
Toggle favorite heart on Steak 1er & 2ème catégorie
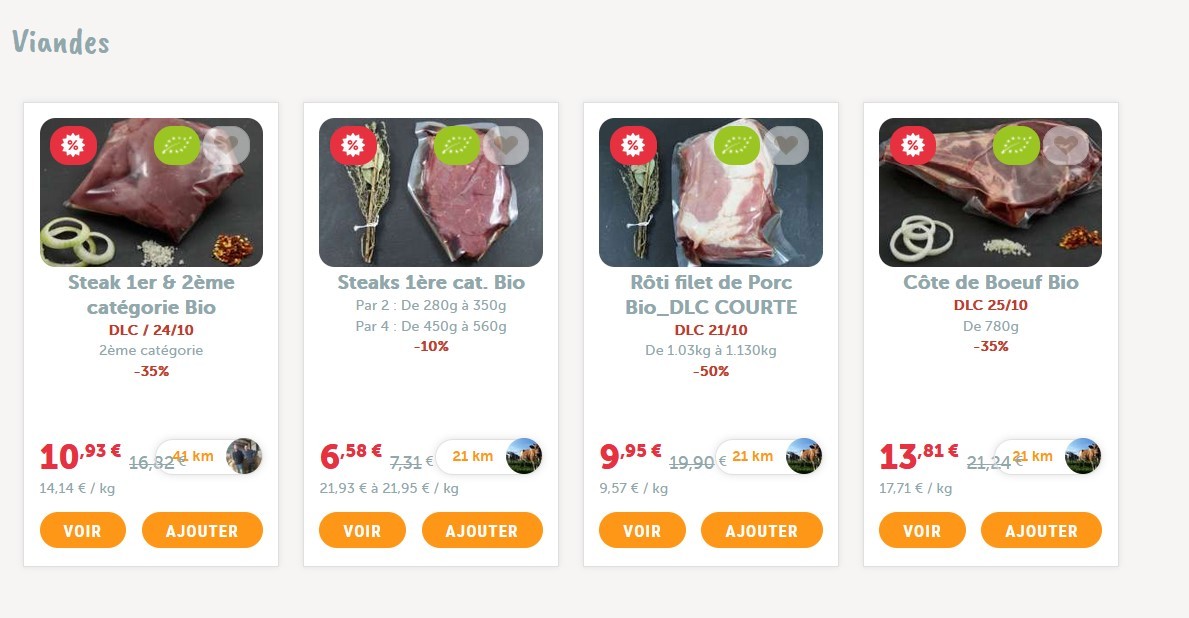226,145
